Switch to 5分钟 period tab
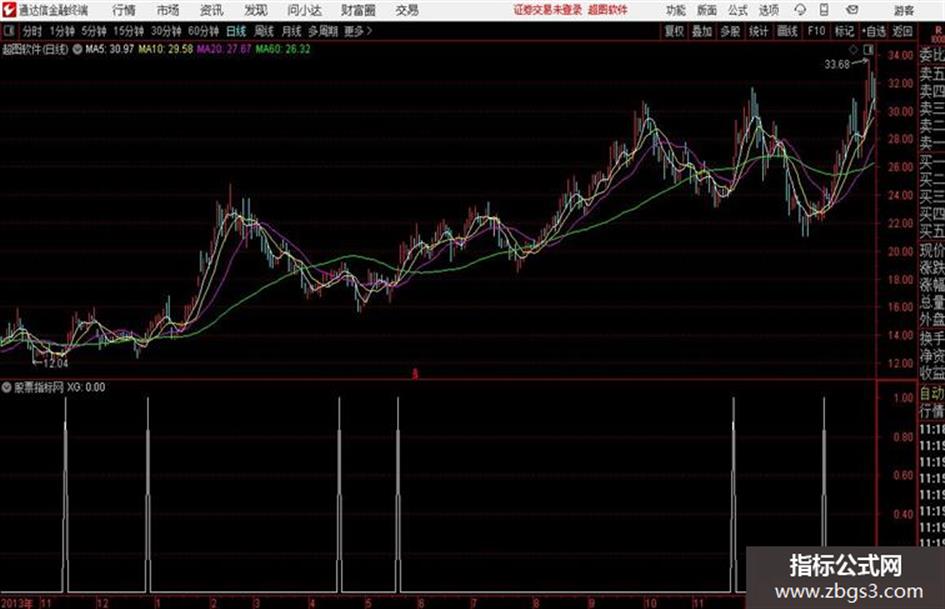 94,31
